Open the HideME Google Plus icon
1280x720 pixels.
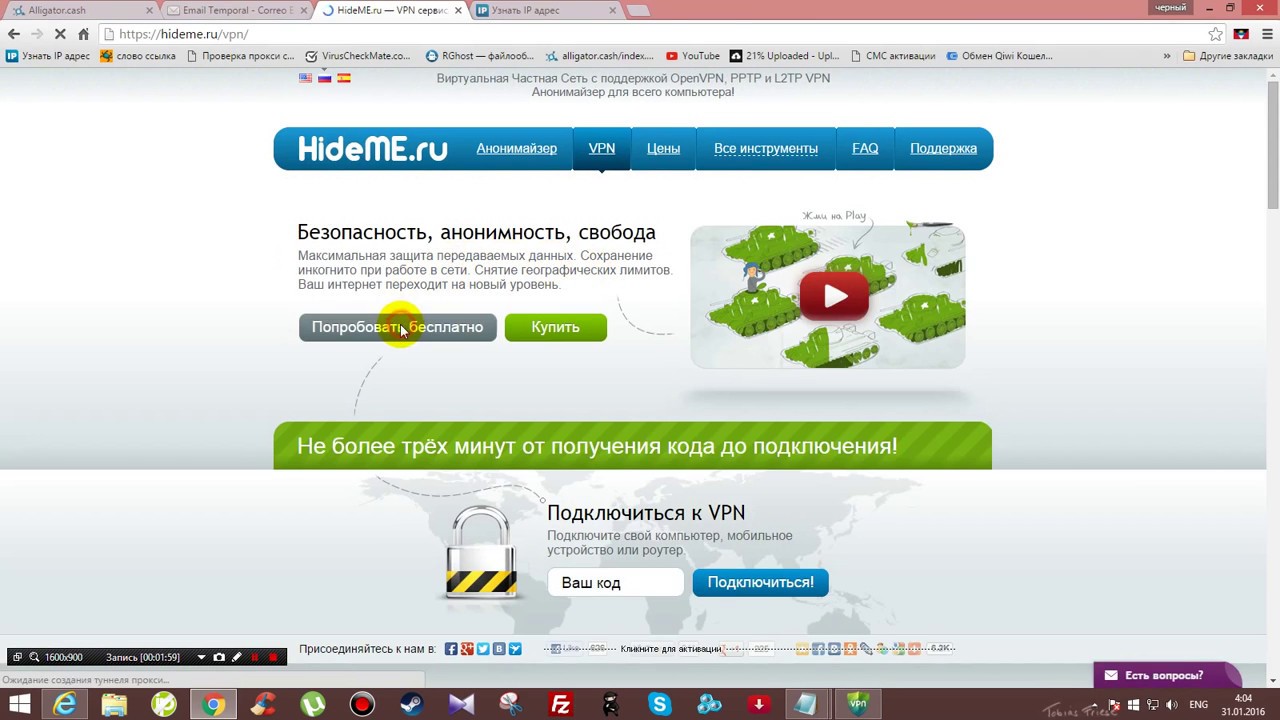(x=467, y=649)
